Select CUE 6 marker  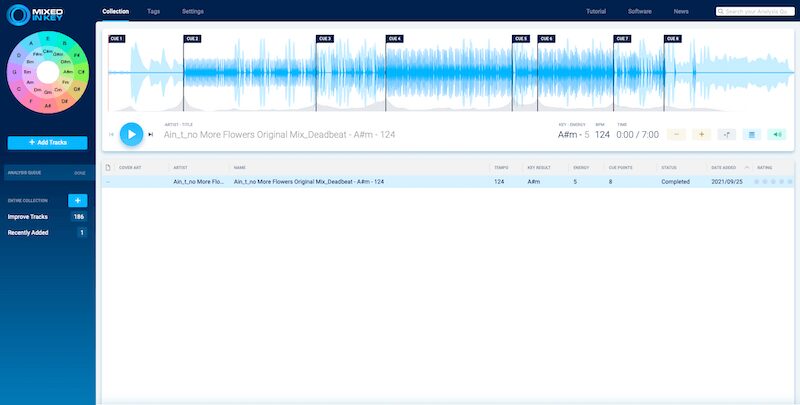pos(546,39)
